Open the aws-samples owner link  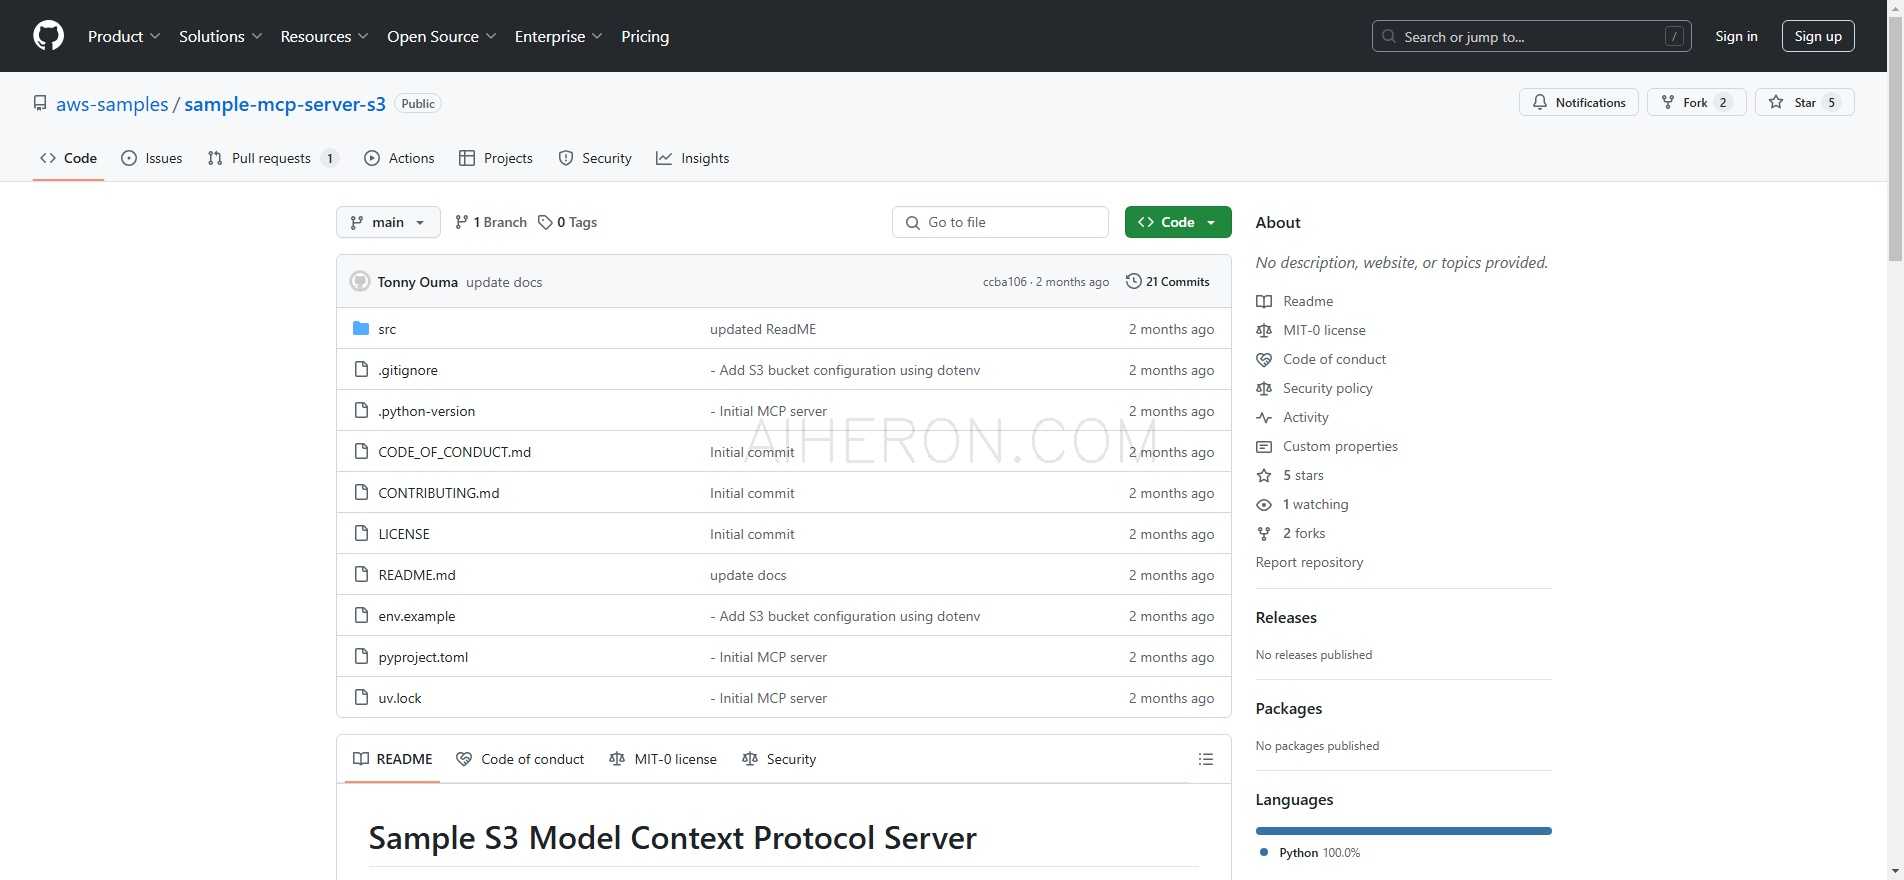tap(112, 104)
